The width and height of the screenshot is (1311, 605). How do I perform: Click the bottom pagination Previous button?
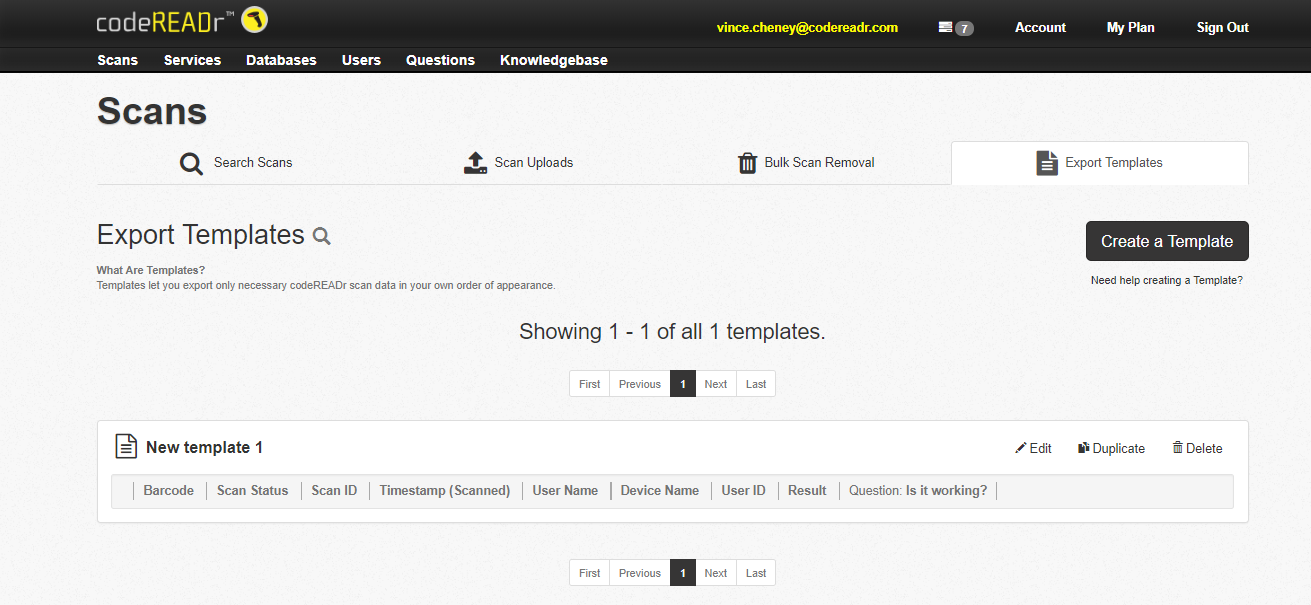640,573
